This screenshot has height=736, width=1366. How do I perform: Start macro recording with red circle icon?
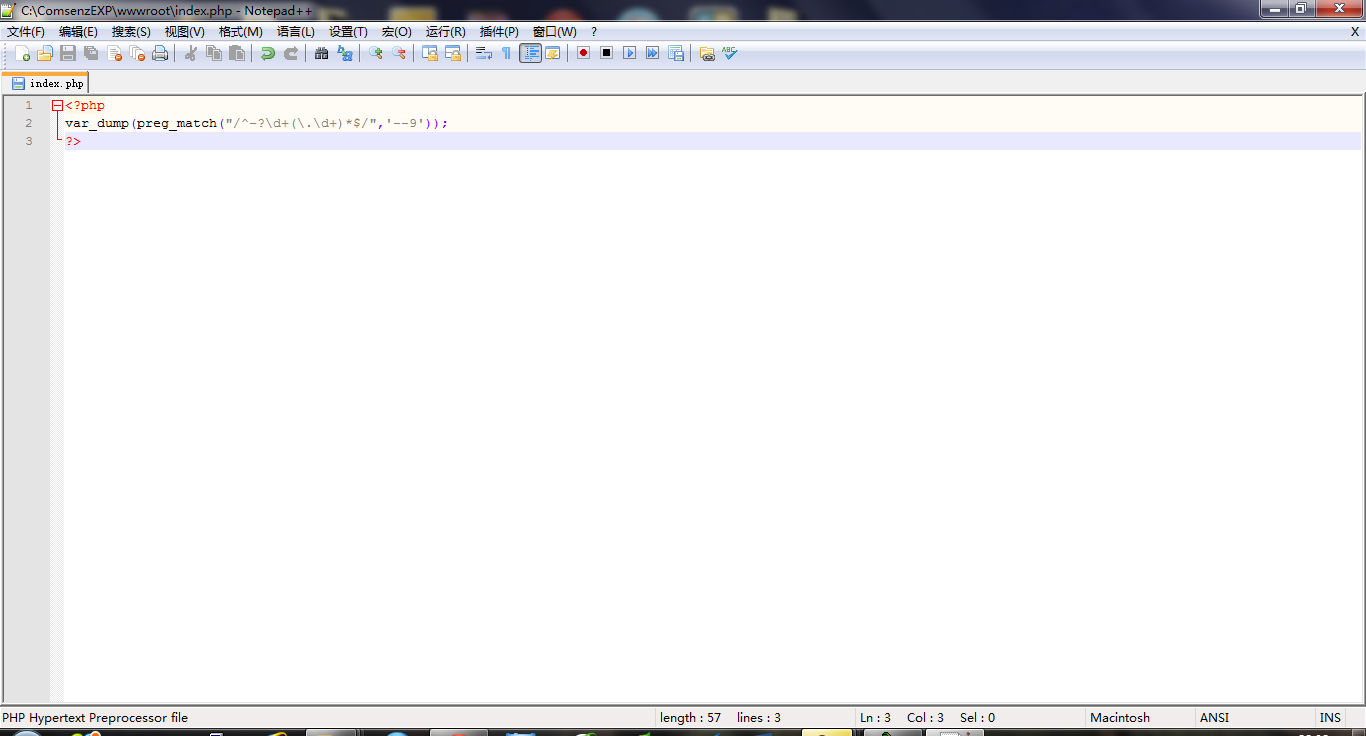click(583, 53)
